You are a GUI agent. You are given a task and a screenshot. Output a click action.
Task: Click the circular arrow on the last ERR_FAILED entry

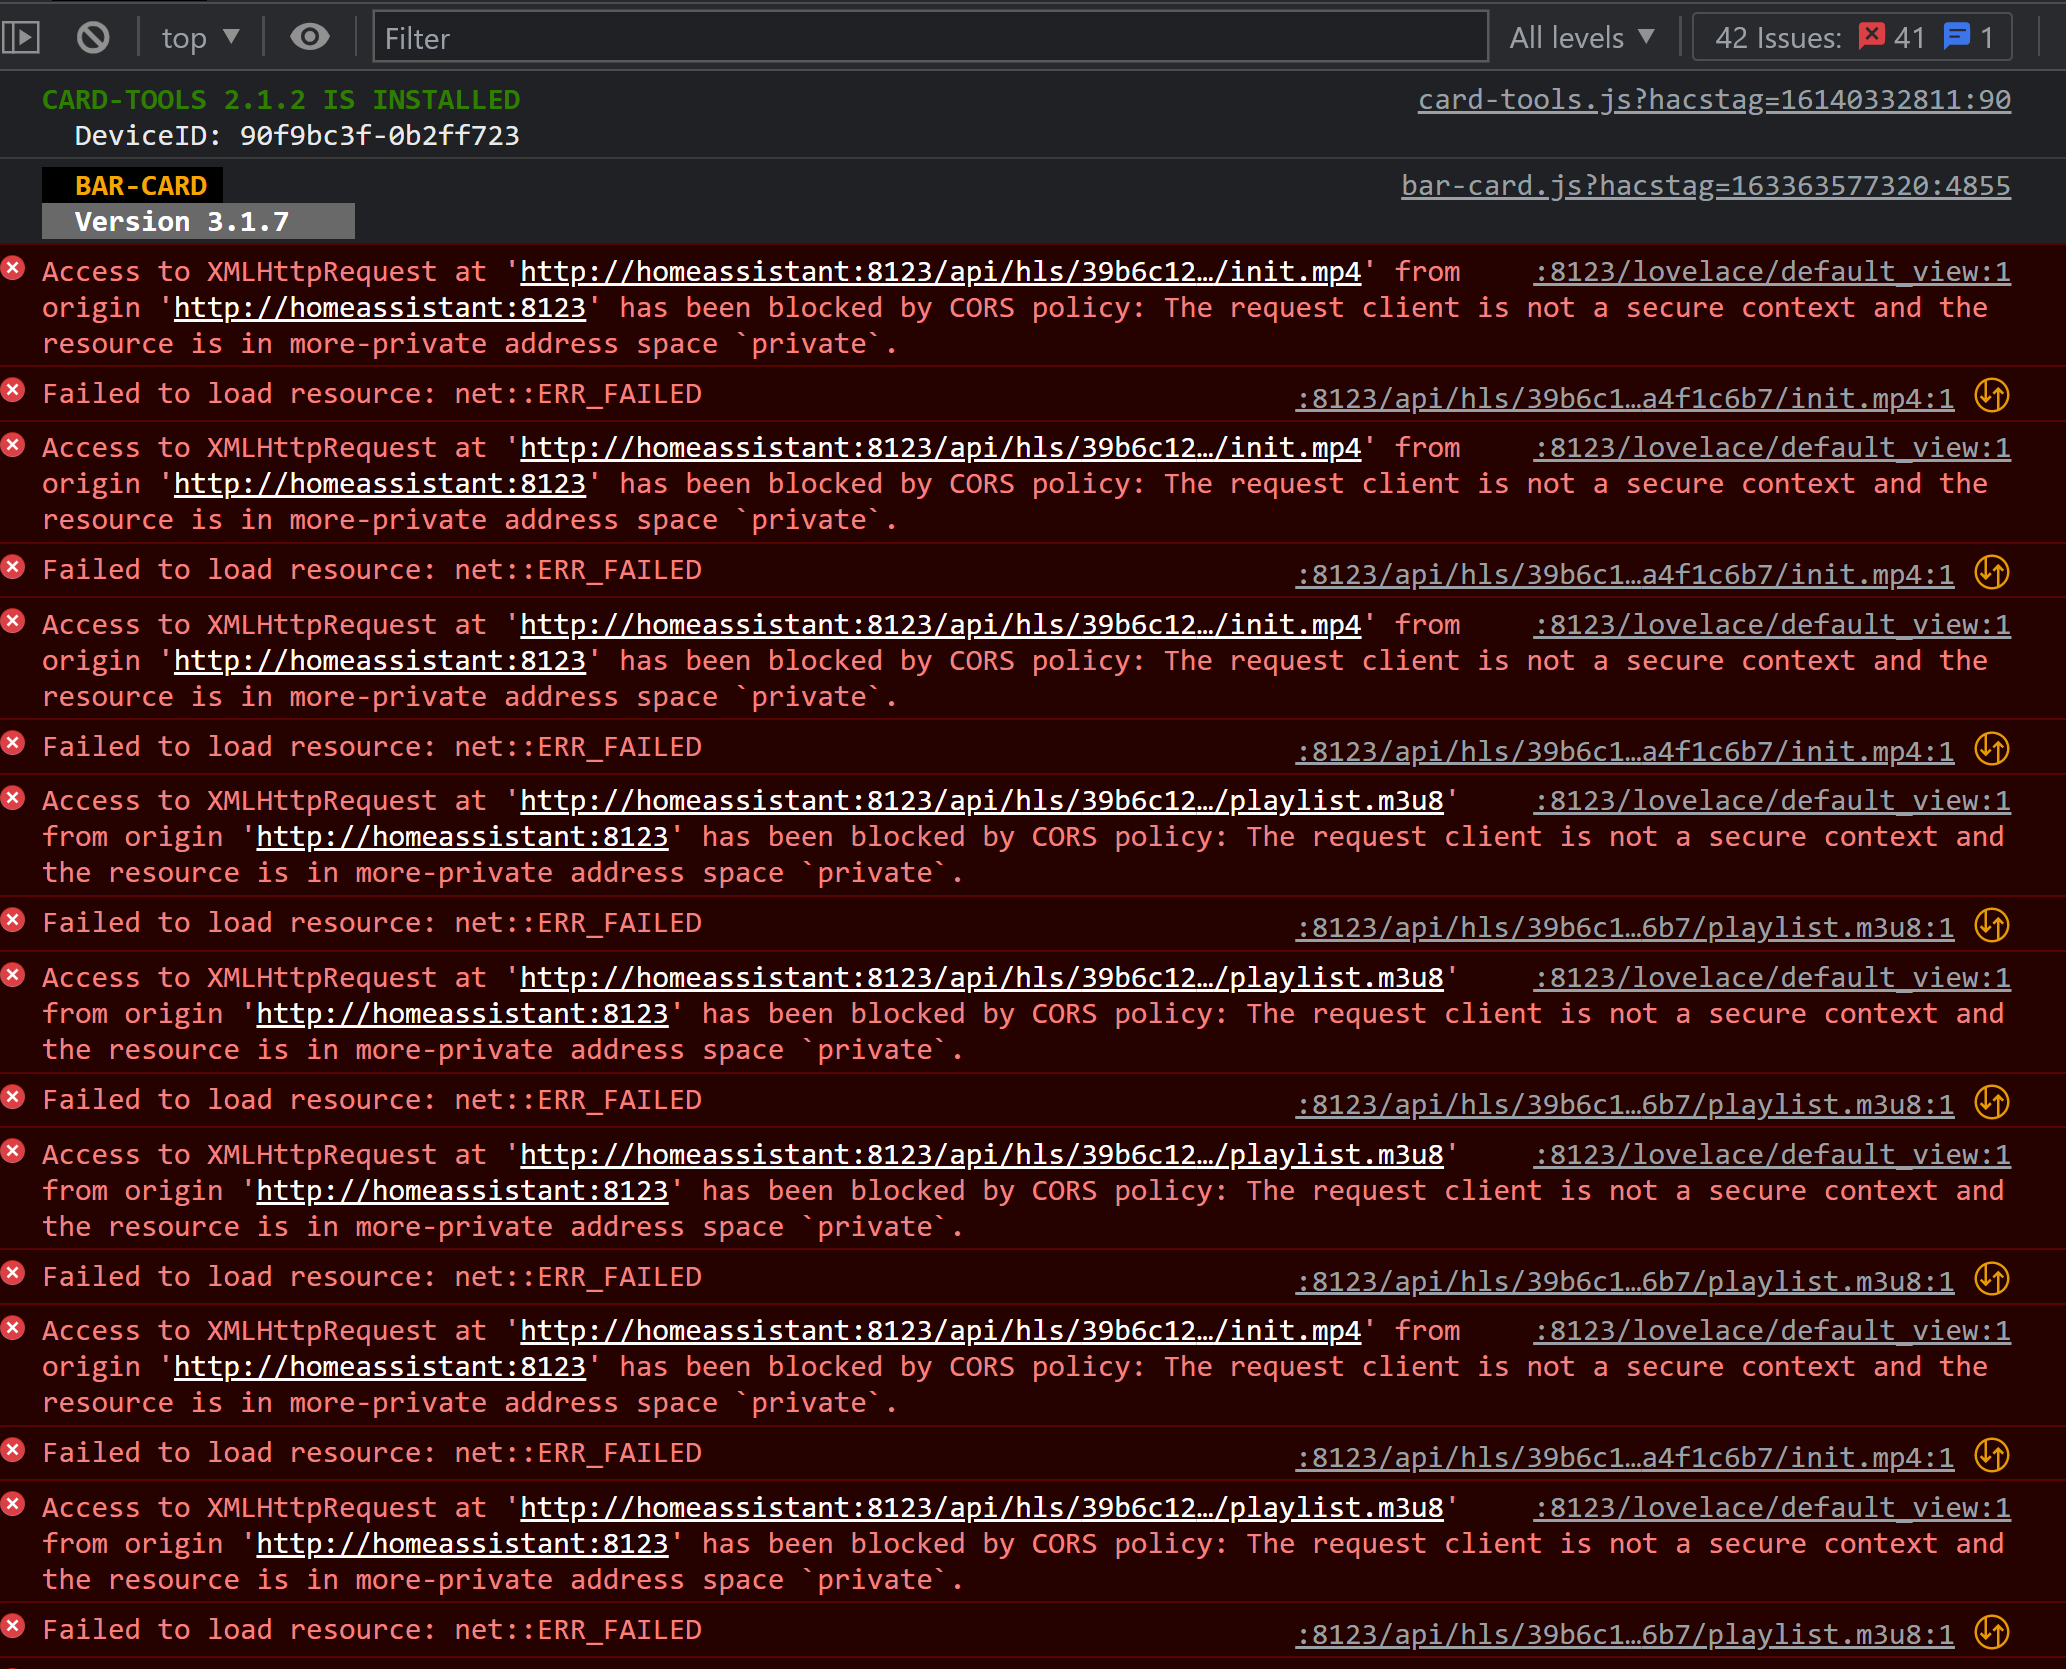click(x=1991, y=1633)
